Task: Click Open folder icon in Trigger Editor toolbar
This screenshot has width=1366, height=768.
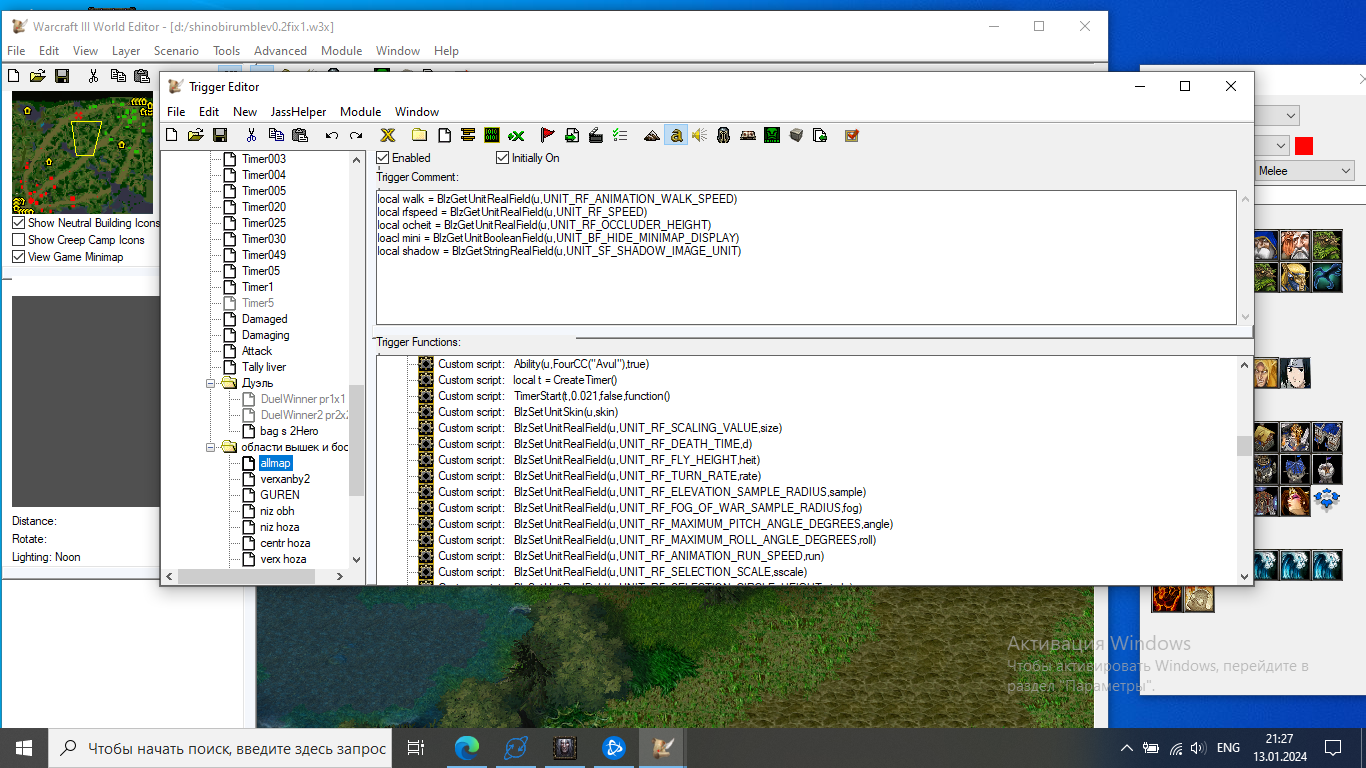Action: 195,135
